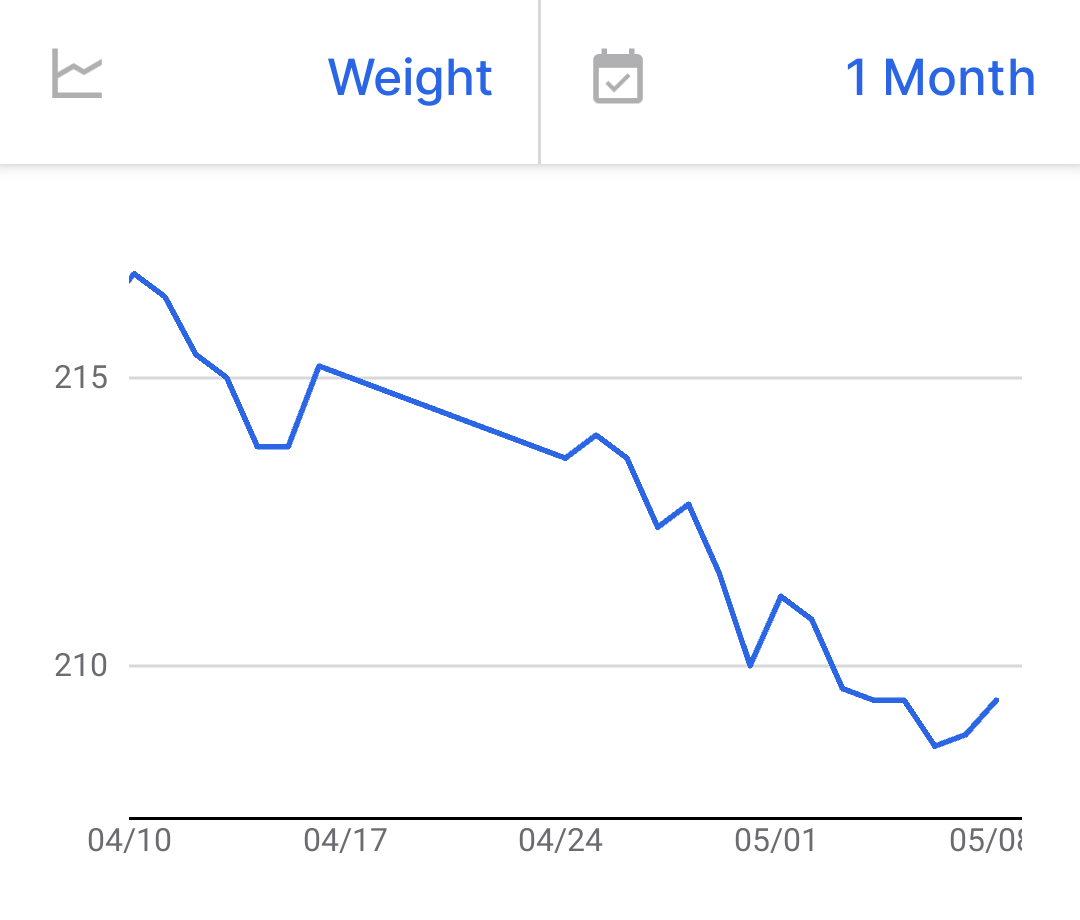The width and height of the screenshot is (1080, 920).
Task: Click the peak near 04/17 on the line
Action: 319,366
